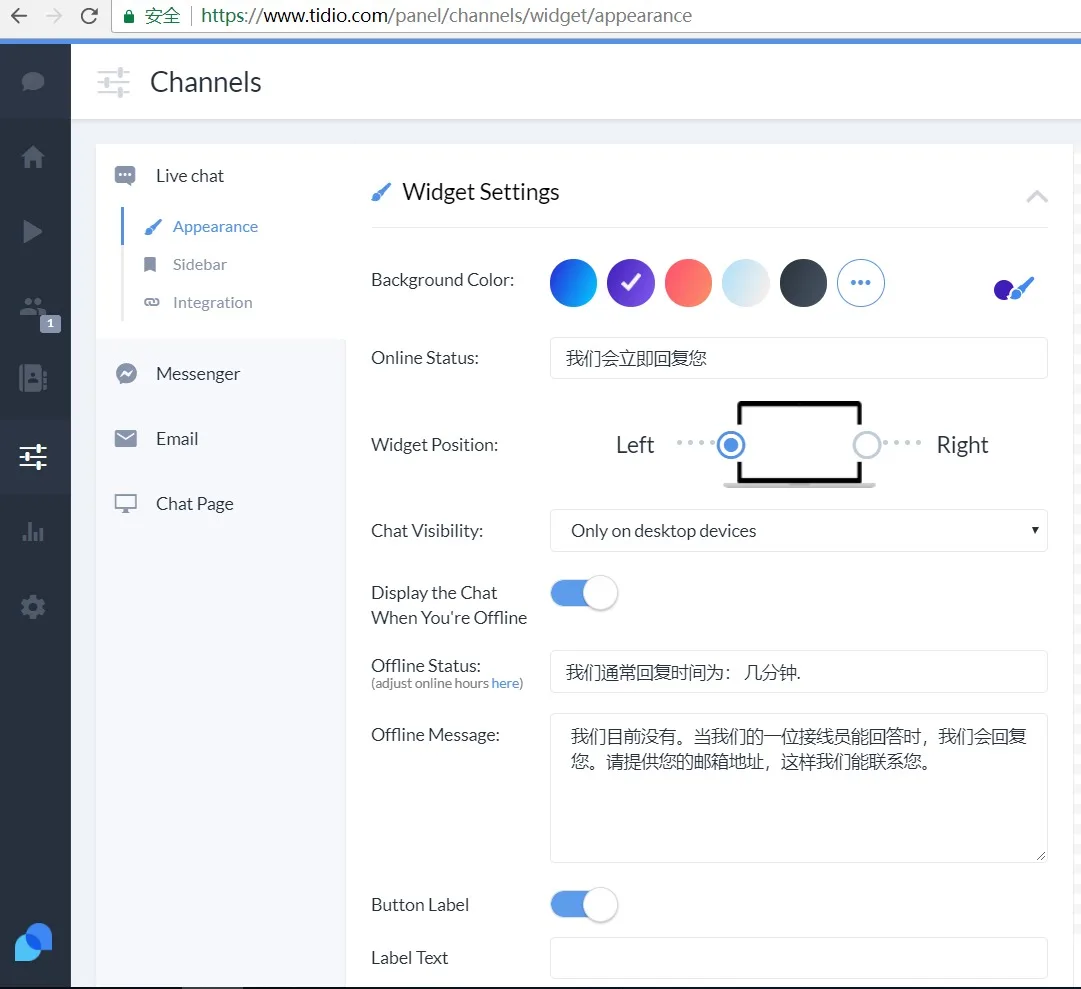Open settings gear icon in sidebar

(33, 607)
